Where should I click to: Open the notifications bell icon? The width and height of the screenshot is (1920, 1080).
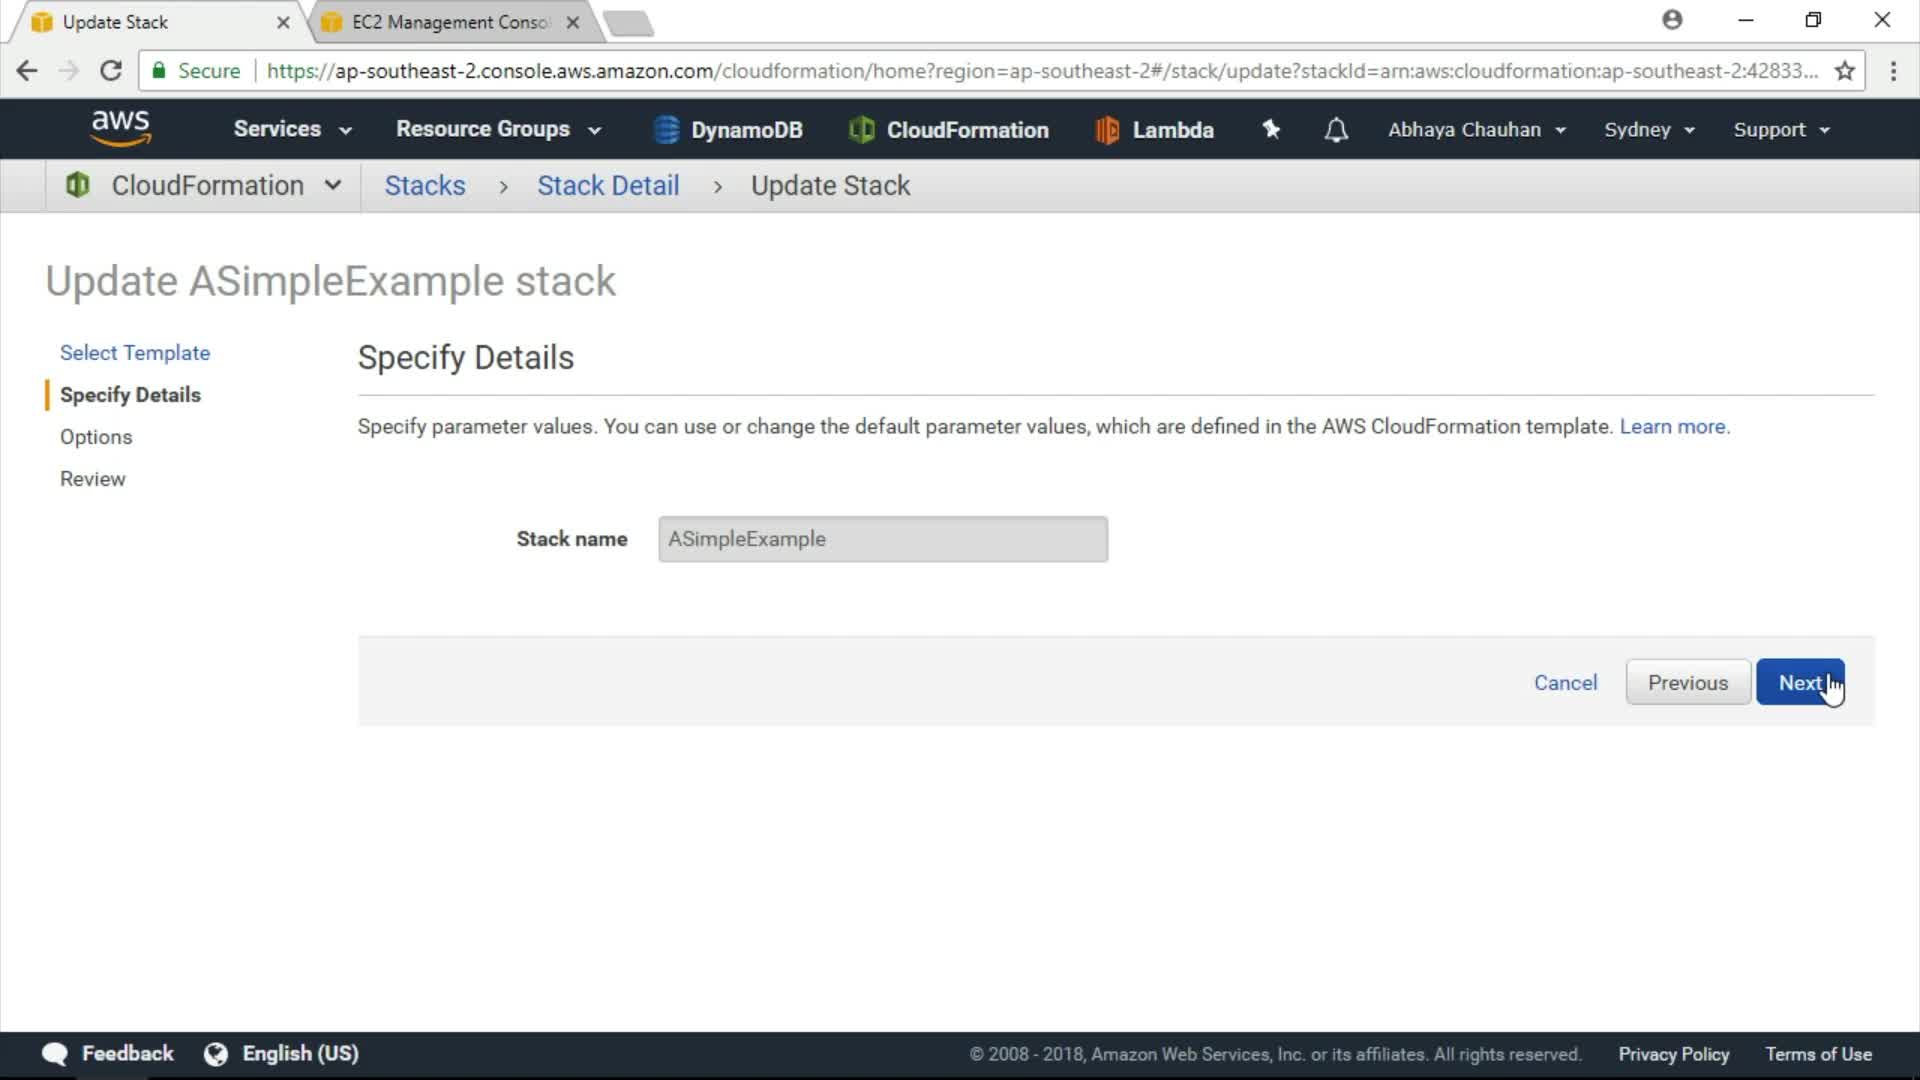pyautogui.click(x=1336, y=130)
